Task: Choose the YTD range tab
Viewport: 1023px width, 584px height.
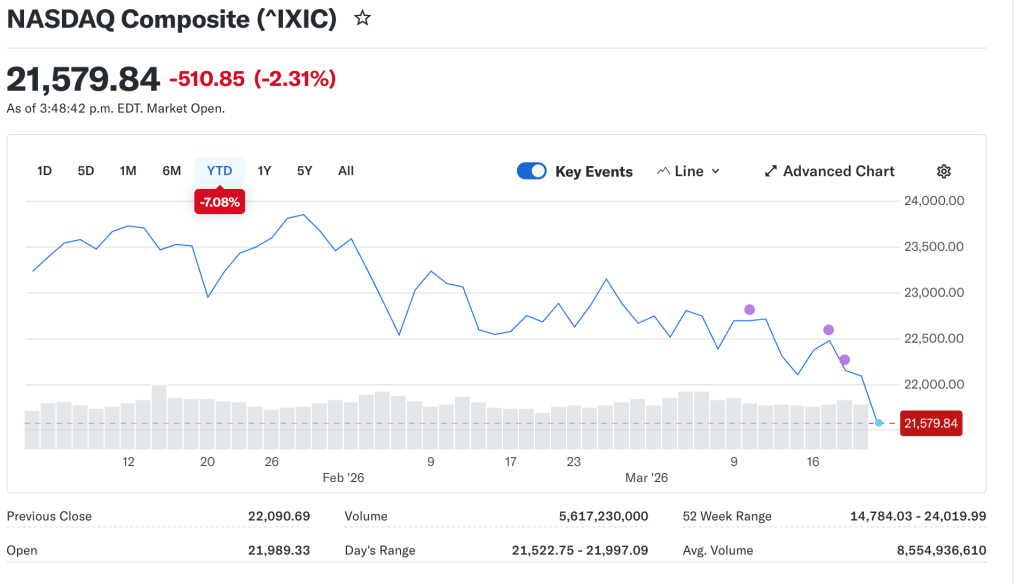Action: click(x=219, y=171)
